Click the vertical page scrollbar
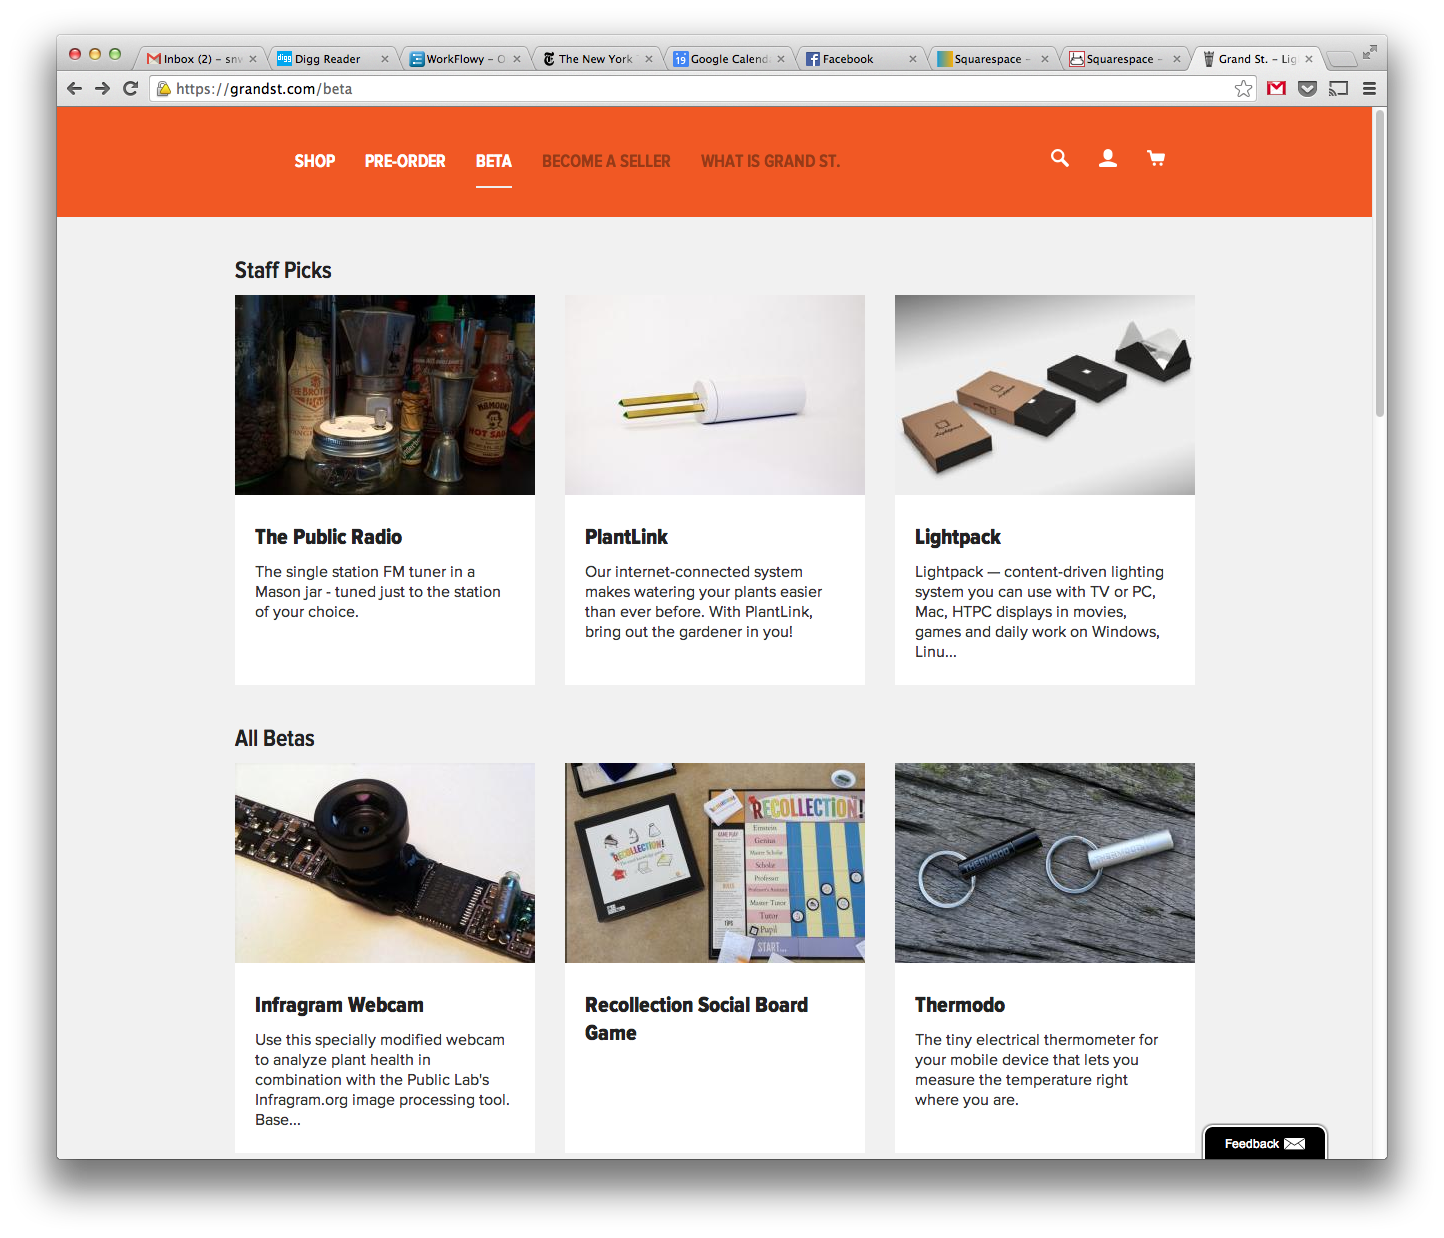Viewport: 1444px width, 1238px height. click(x=1379, y=263)
